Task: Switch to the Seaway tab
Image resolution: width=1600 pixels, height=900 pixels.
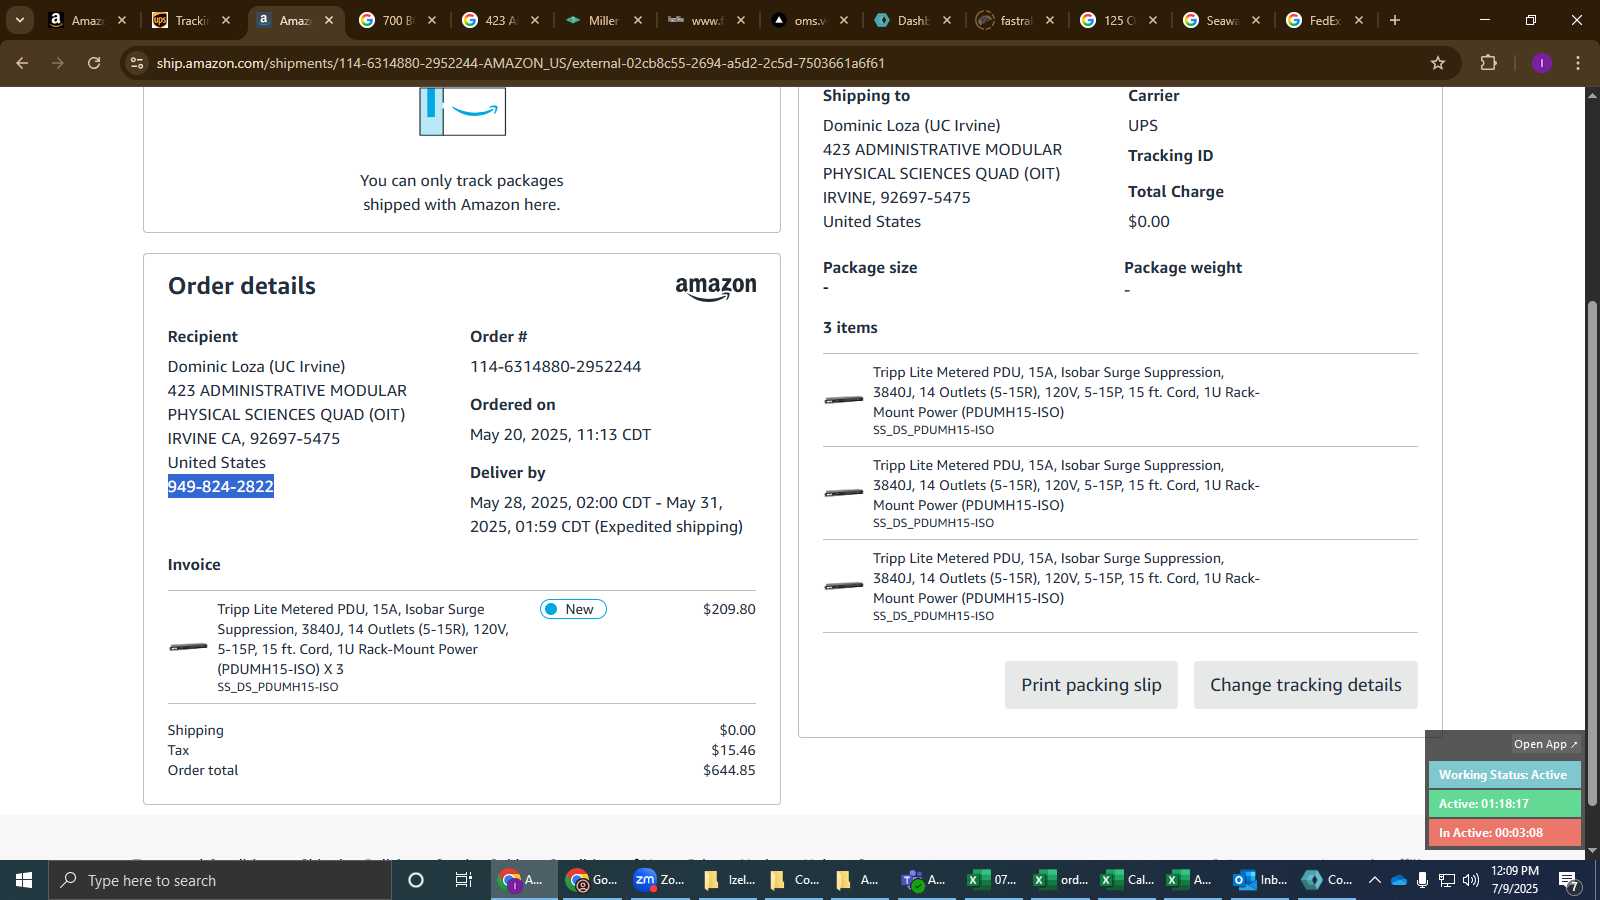Action: tap(1221, 20)
